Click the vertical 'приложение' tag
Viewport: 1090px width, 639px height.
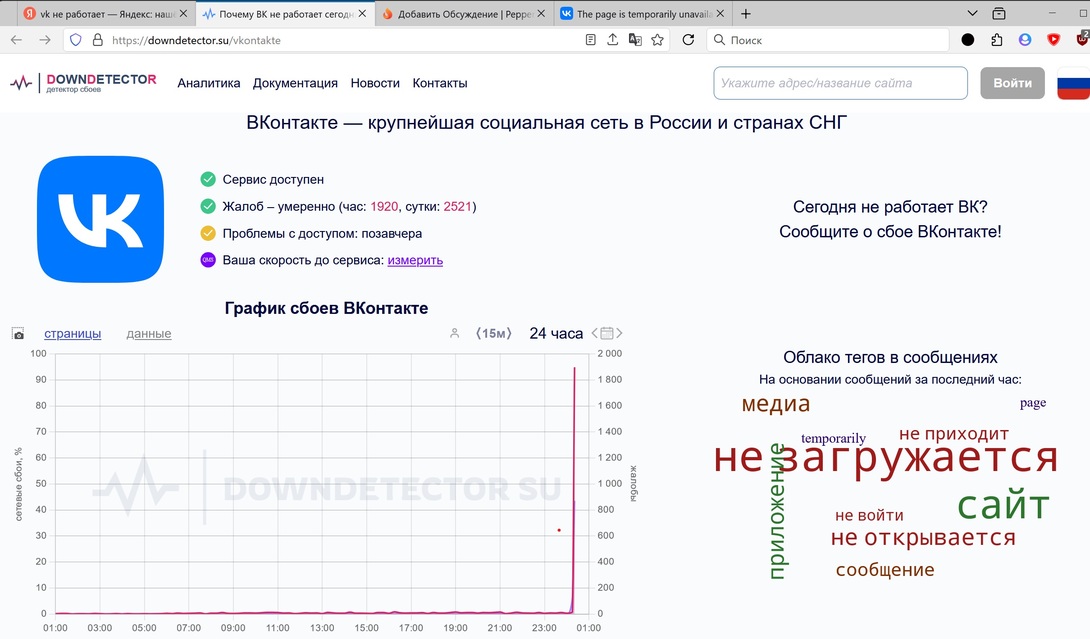[776, 511]
